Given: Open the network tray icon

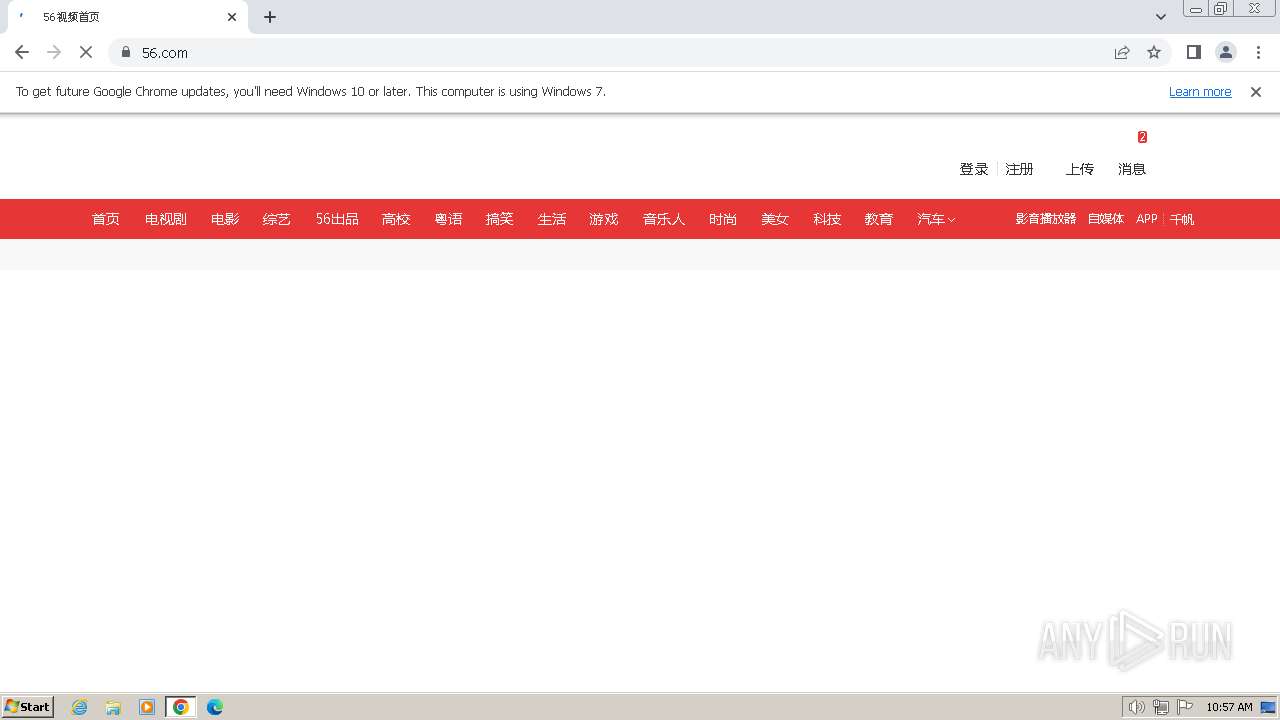Looking at the screenshot, I should tap(1161, 707).
